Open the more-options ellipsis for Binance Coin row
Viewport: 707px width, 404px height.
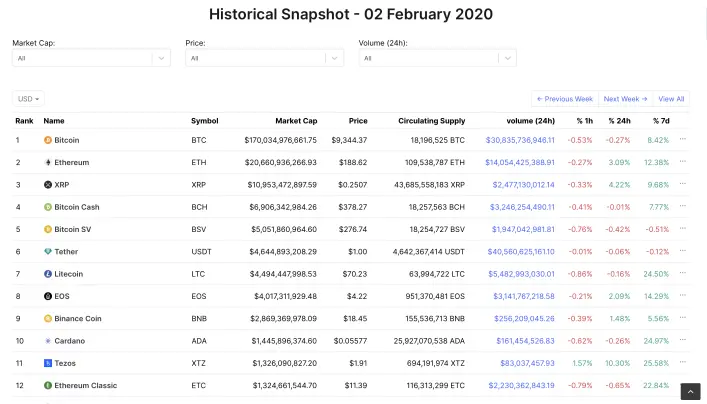pyautogui.click(x=683, y=318)
